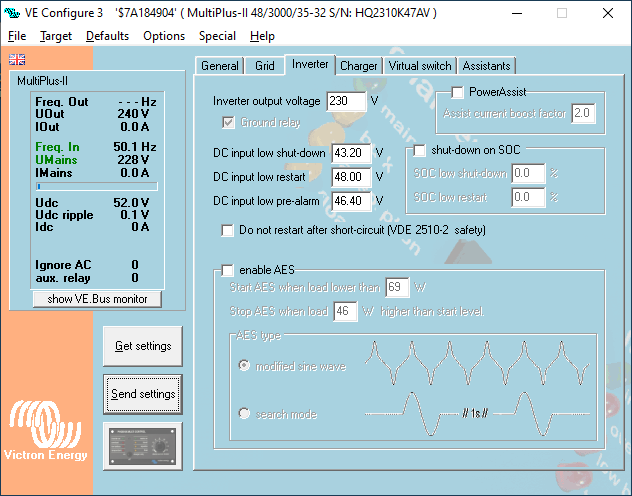Click the Ignore AC status value
The height and width of the screenshot is (496, 632).
[135, 265]
